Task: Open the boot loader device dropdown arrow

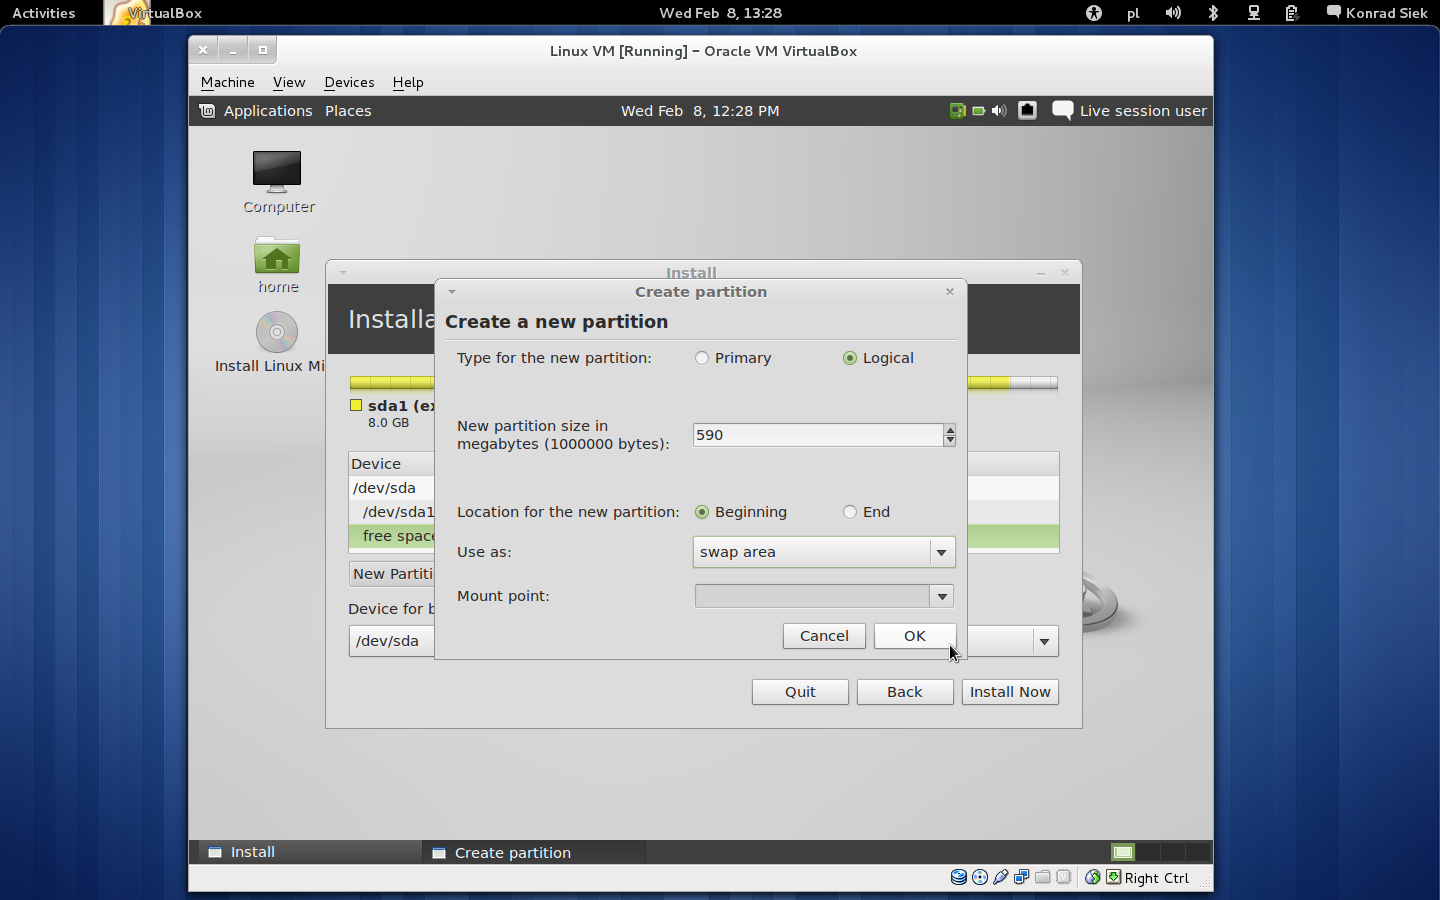Action: pyautogui.click(x=1044, y=641)
